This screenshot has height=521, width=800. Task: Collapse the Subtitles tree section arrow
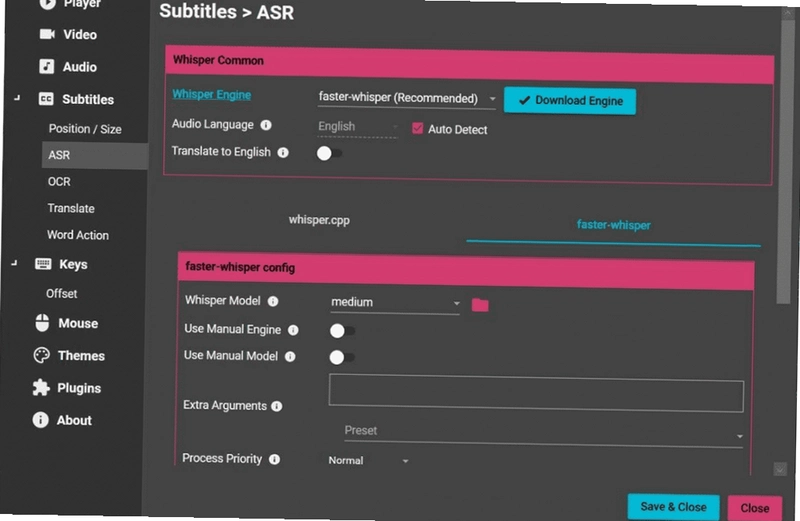(x=17, y=97)
